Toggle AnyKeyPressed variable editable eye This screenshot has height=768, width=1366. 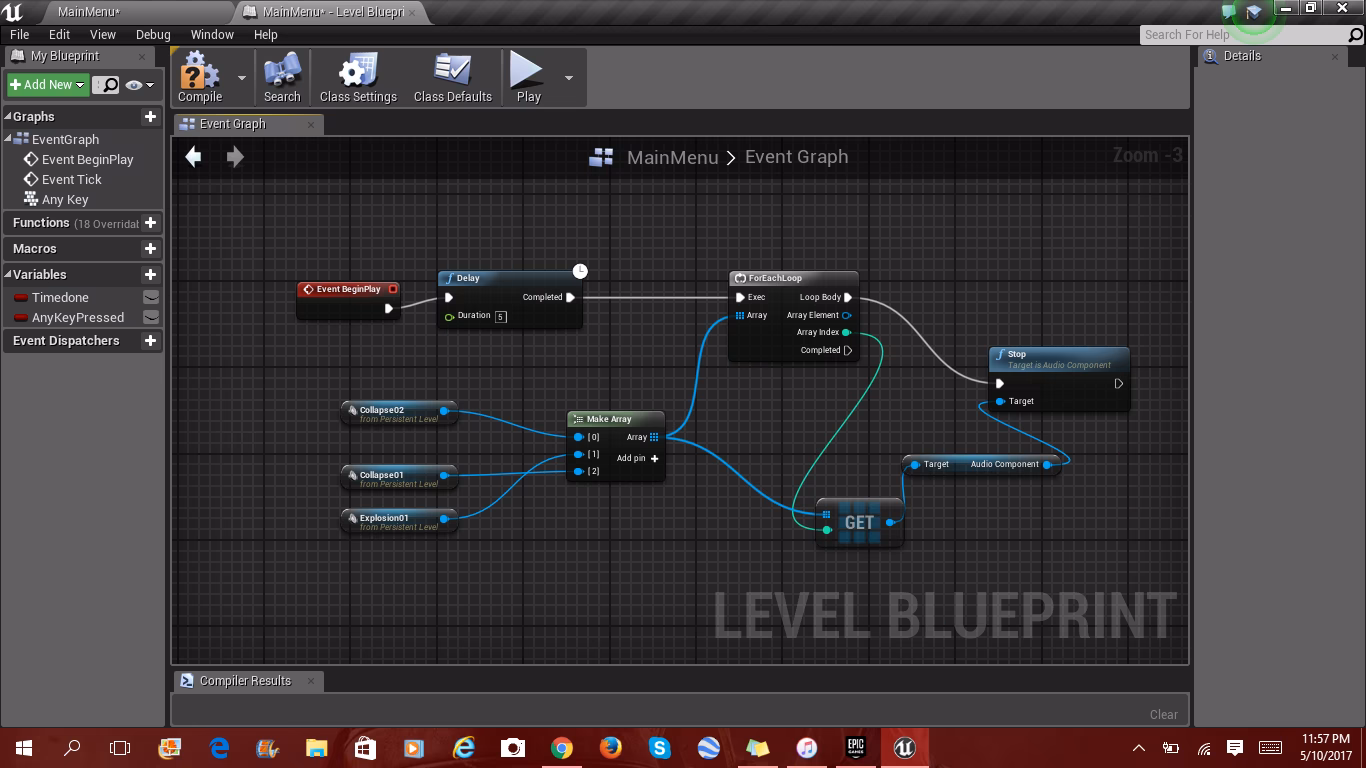click(x=151, y=318)
